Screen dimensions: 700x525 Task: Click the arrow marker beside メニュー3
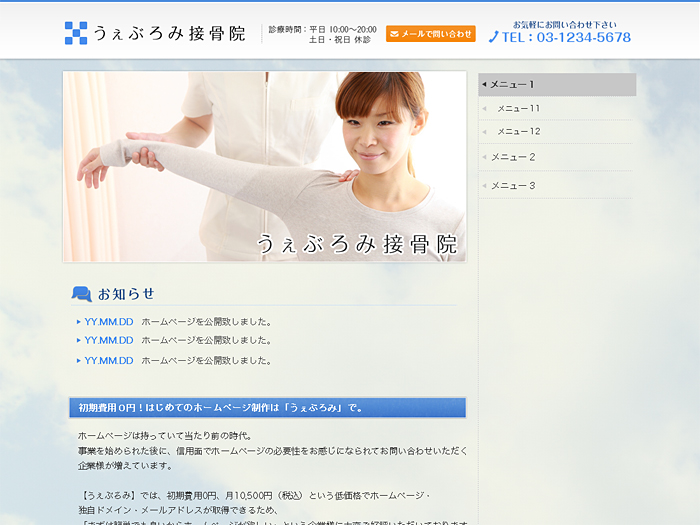pos(484,186)
